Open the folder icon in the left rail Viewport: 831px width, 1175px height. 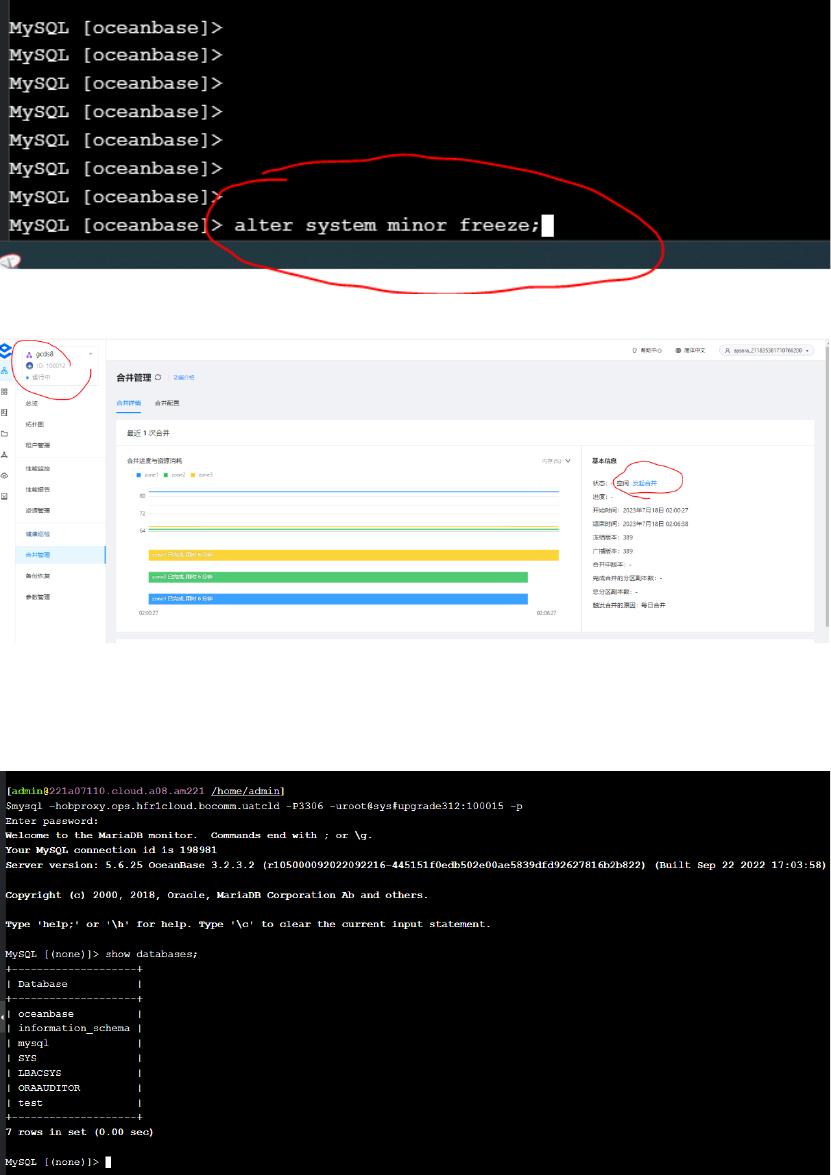click(x=4, y=433)
